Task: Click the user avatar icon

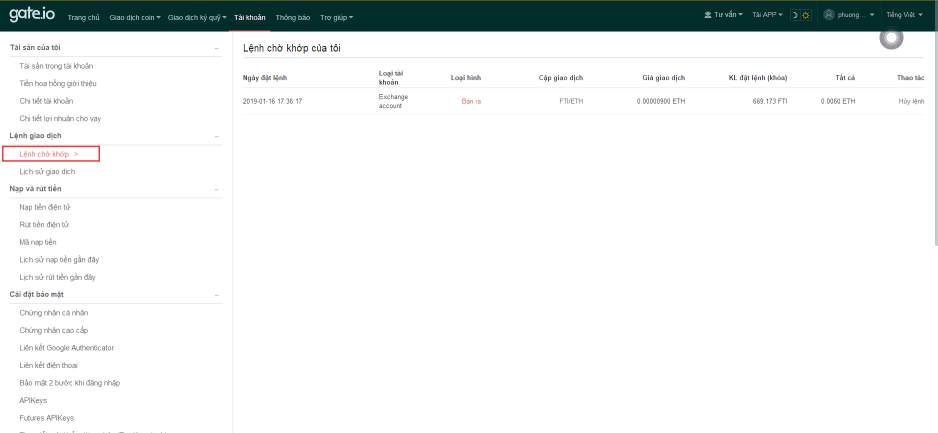Action: coord(829,15)
